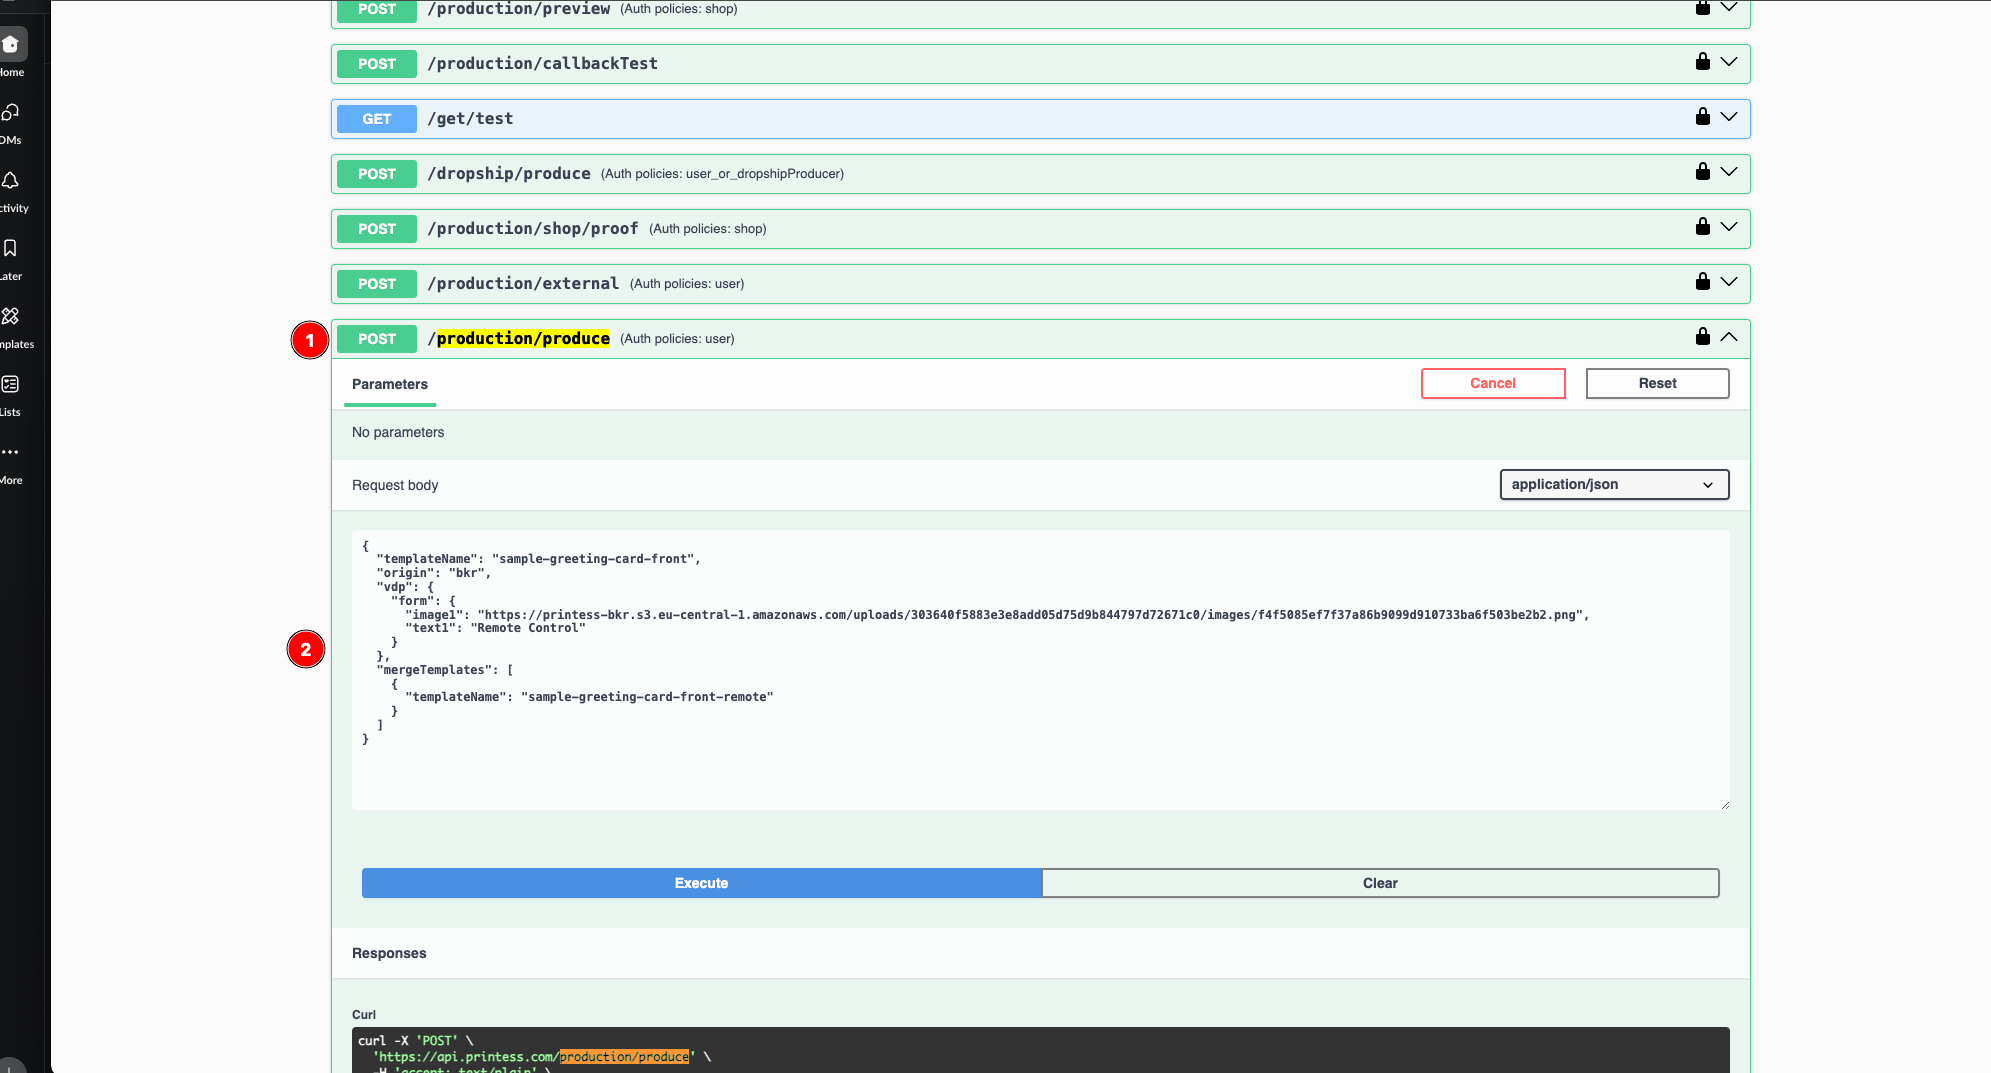
Task: Select the Parameters tab
Action: pyautogui.click(x=390, y=385)
